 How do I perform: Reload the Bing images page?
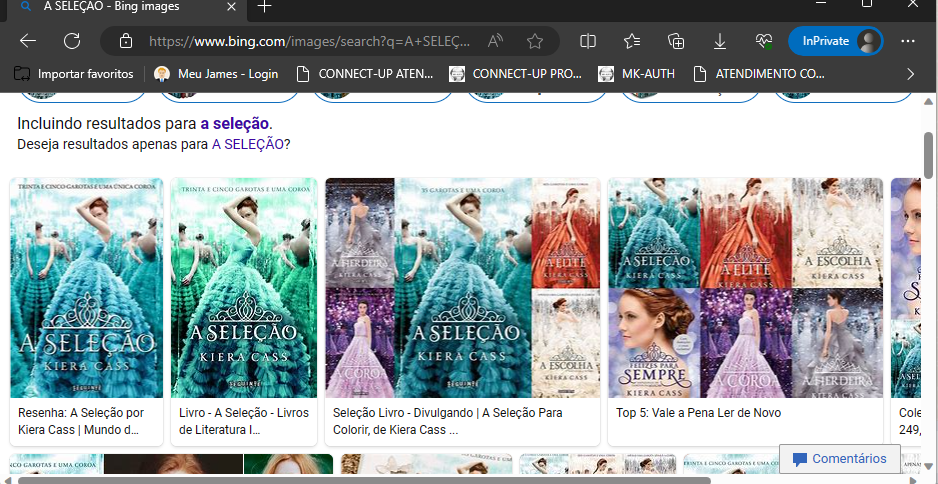[72, 41]
